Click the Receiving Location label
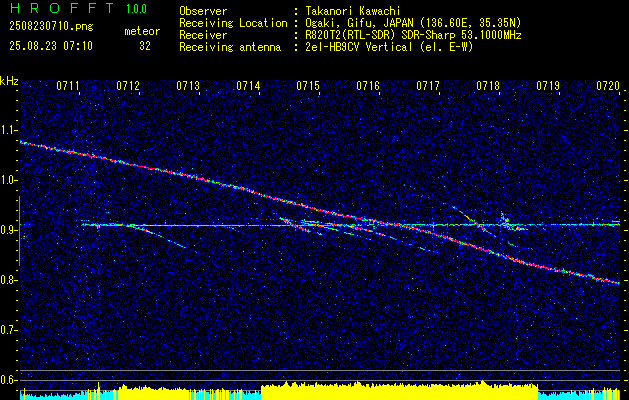Viewport: 629px width, 400px height. 233,23
